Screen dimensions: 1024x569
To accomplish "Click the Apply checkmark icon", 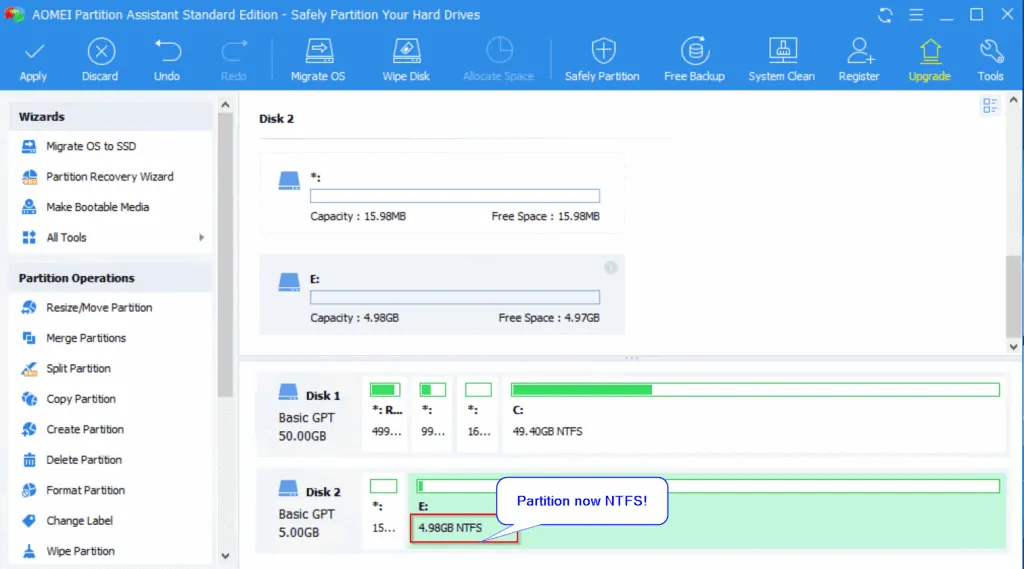I will [33, 52].
